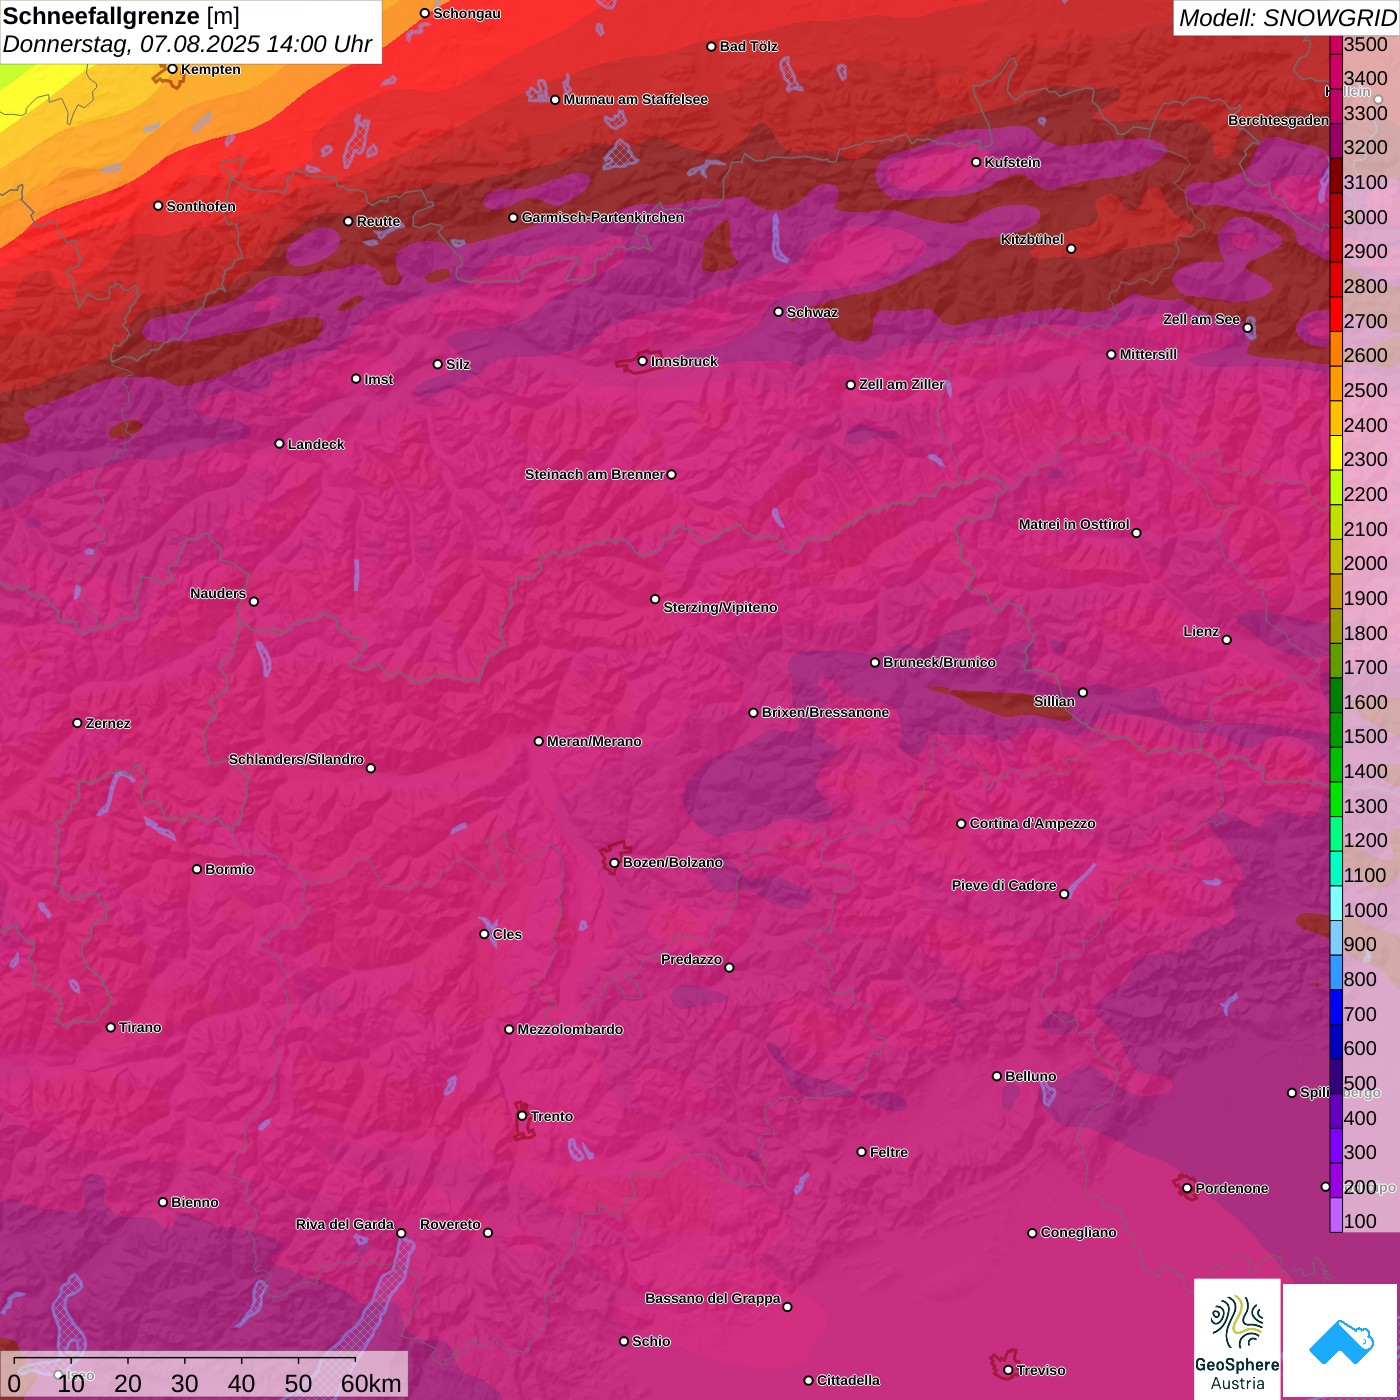This screenshot has width=1400, height=1400.
Task: Click the Kitzbühel city marker
Action: (1071, 249)
